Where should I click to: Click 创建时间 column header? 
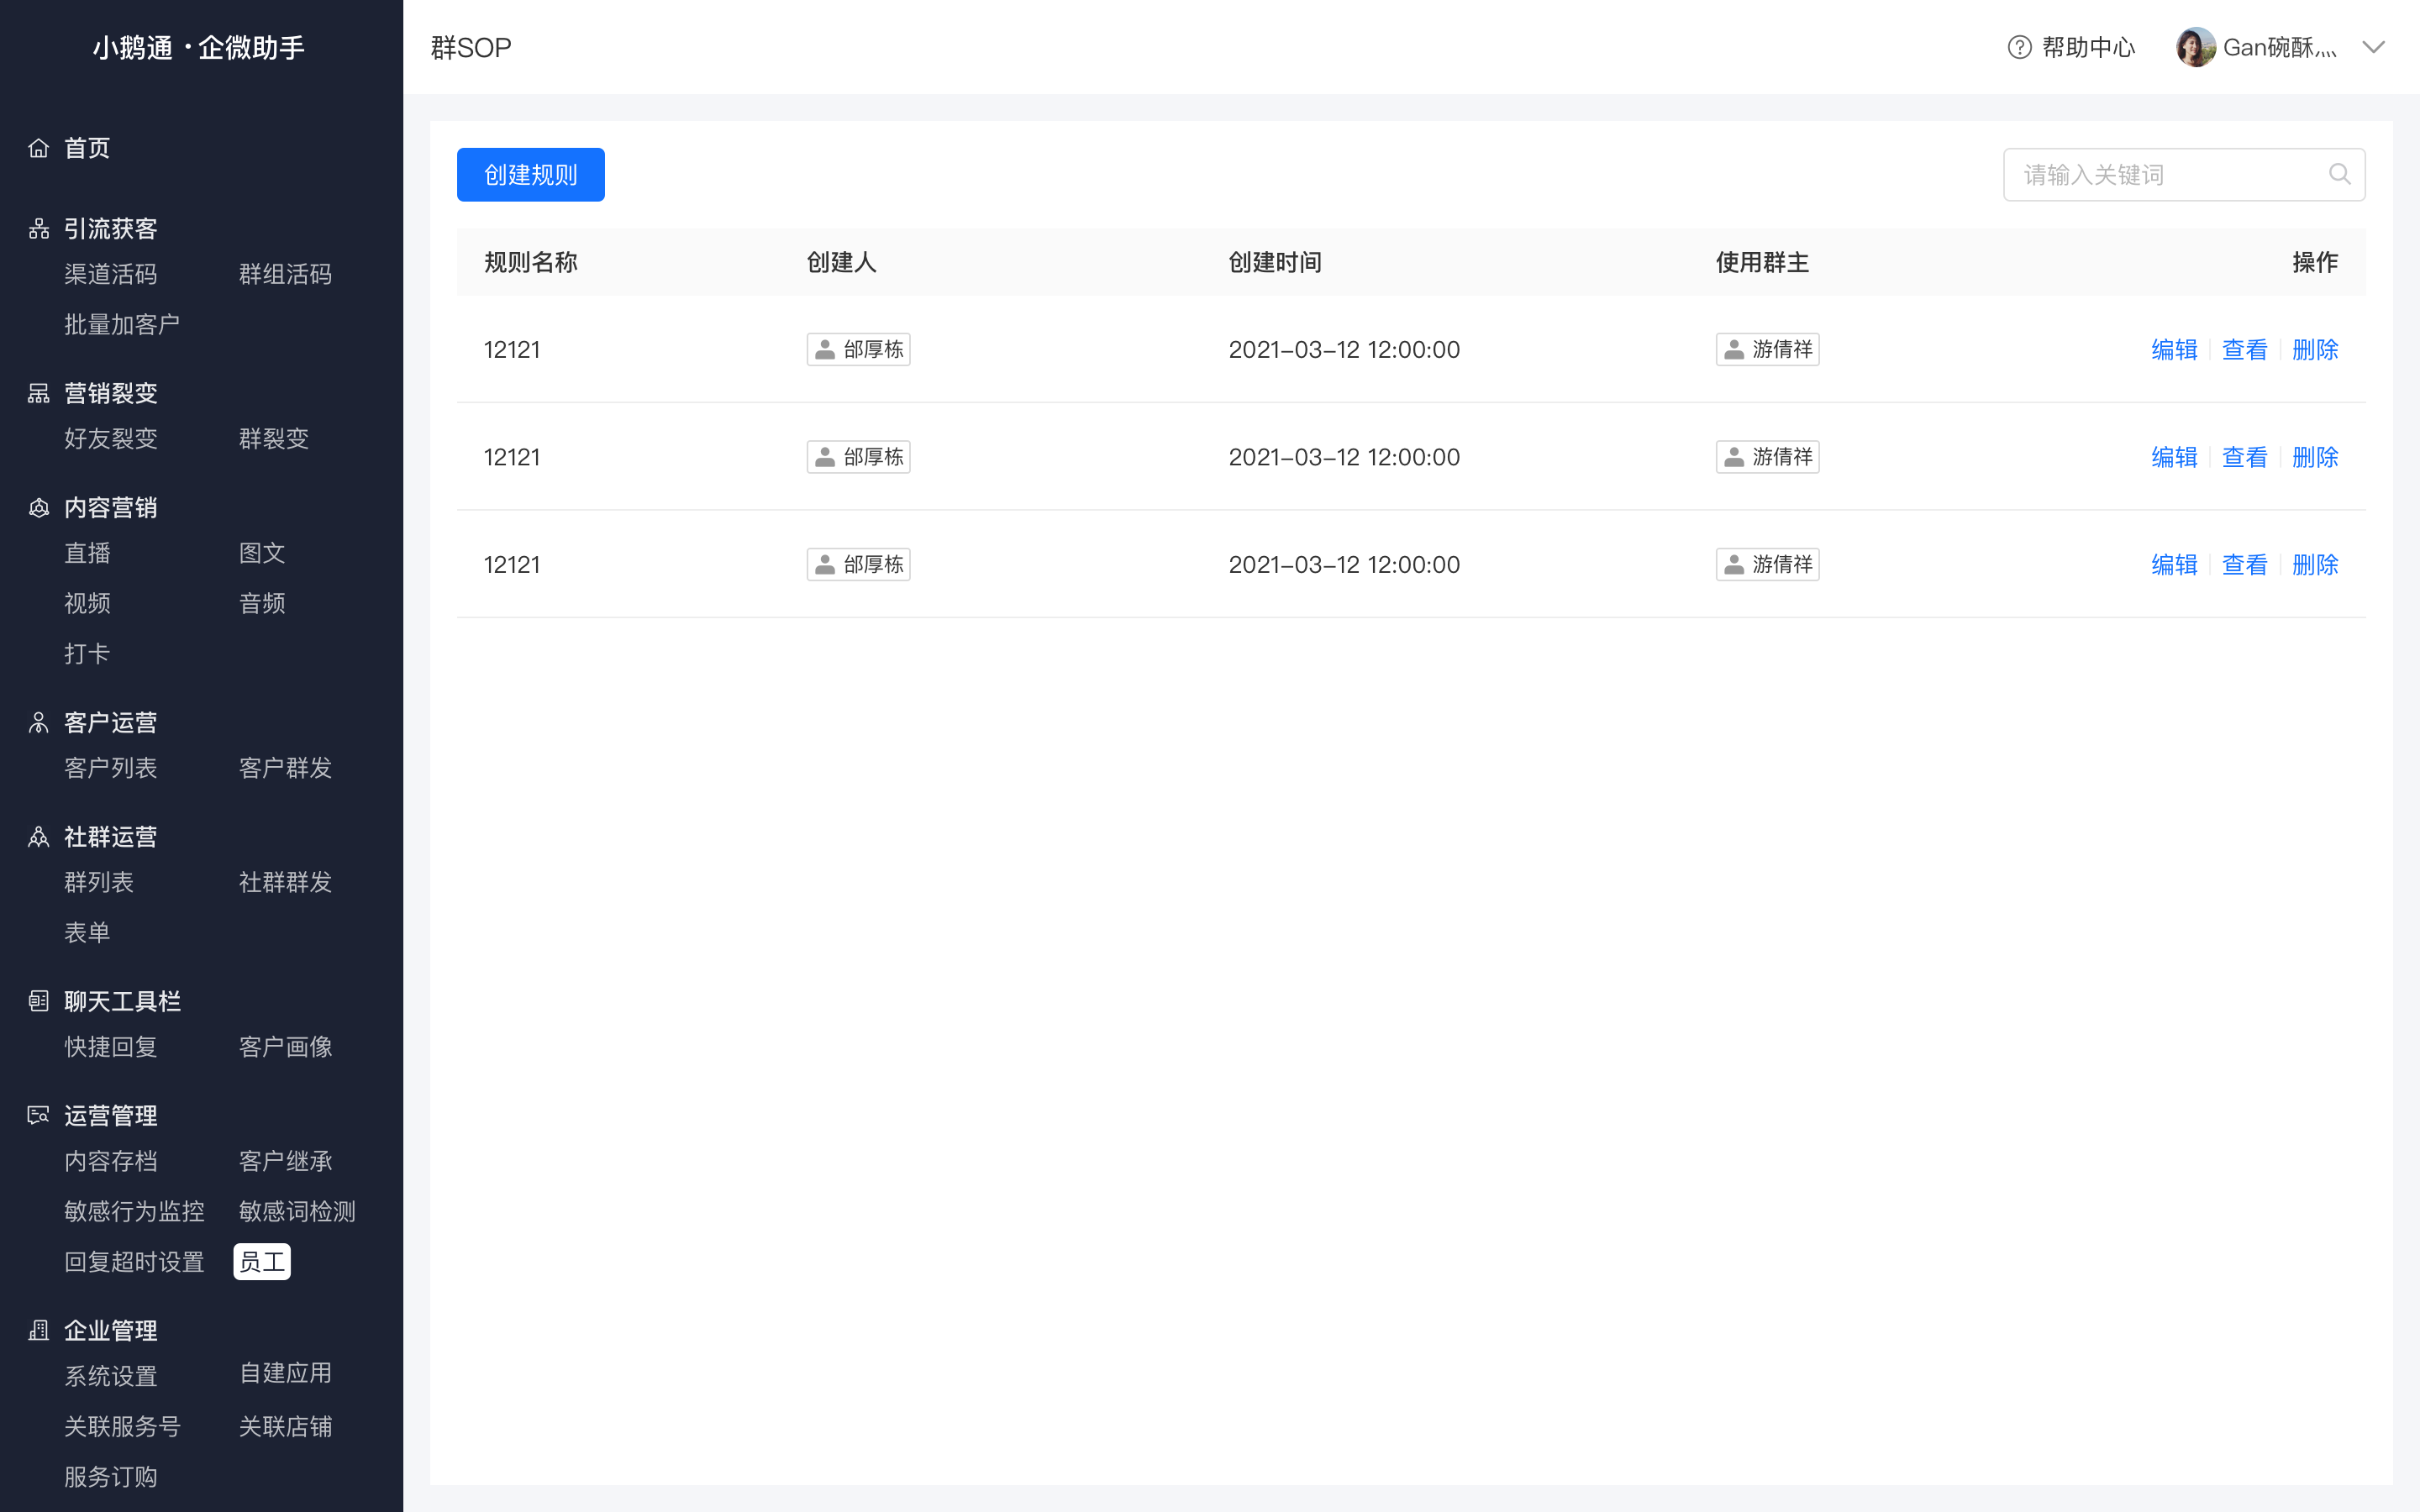[x=1275, y=262]
